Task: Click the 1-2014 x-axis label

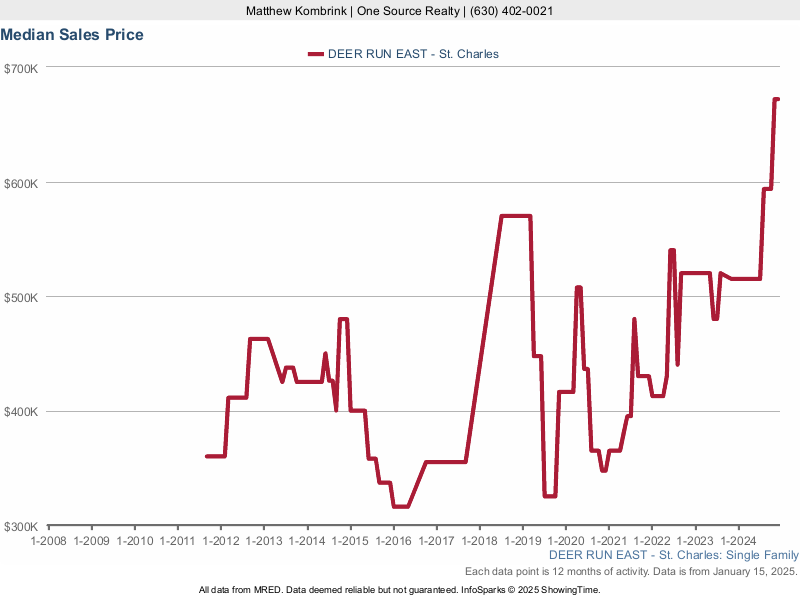Action: point(307,541)
